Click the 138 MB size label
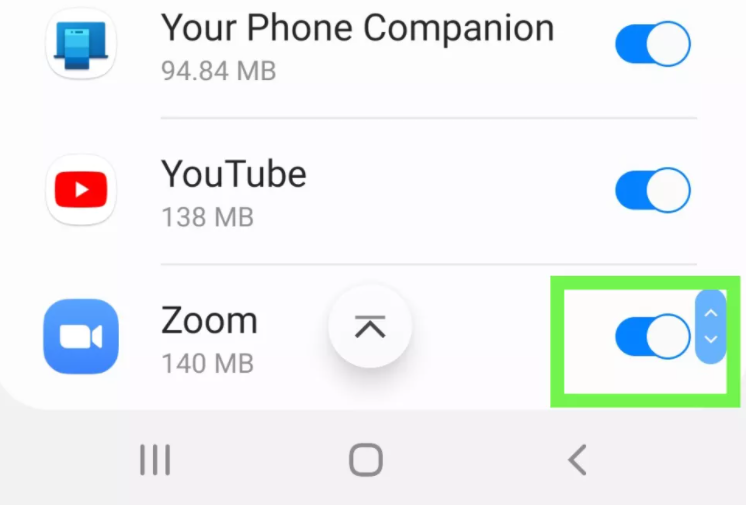Image resolution: width=751 pixels, height=505 pixels. (x=207, y=217)
